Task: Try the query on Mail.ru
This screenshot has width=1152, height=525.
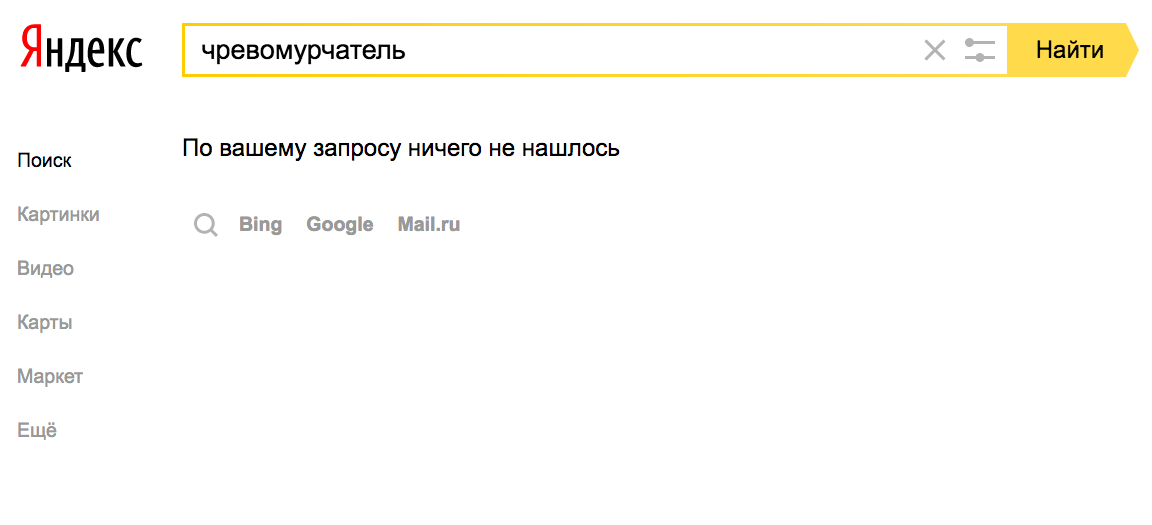Action: pyautogui.click(x=429, y=225)
